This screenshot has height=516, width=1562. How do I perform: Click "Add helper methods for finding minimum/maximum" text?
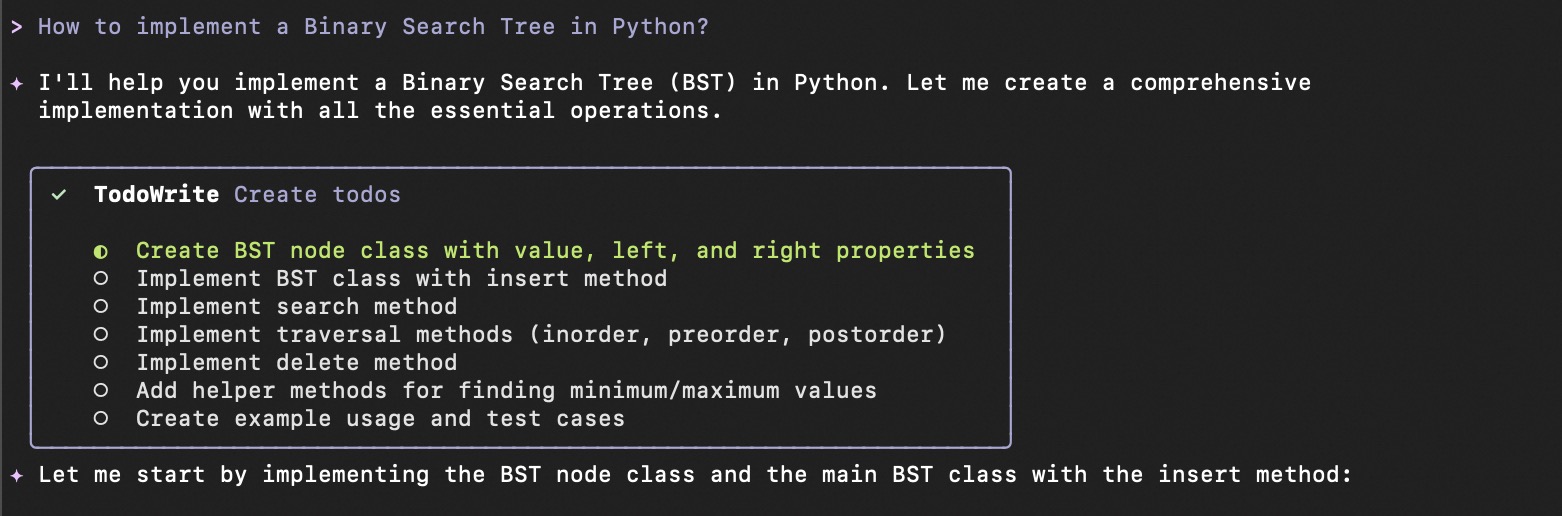(506, 391)
